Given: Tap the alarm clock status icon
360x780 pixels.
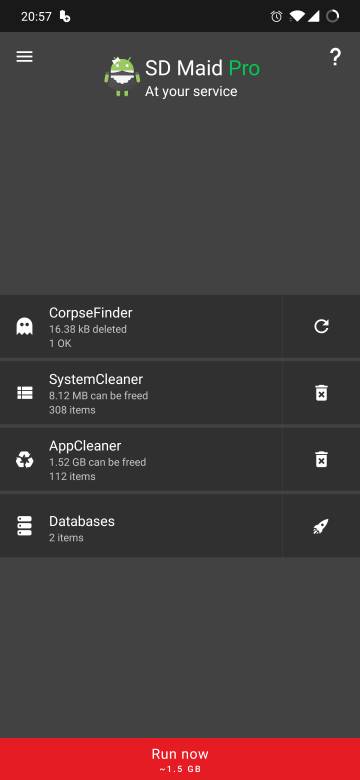Looking at the screenshot, I should [x=276, y=16].
